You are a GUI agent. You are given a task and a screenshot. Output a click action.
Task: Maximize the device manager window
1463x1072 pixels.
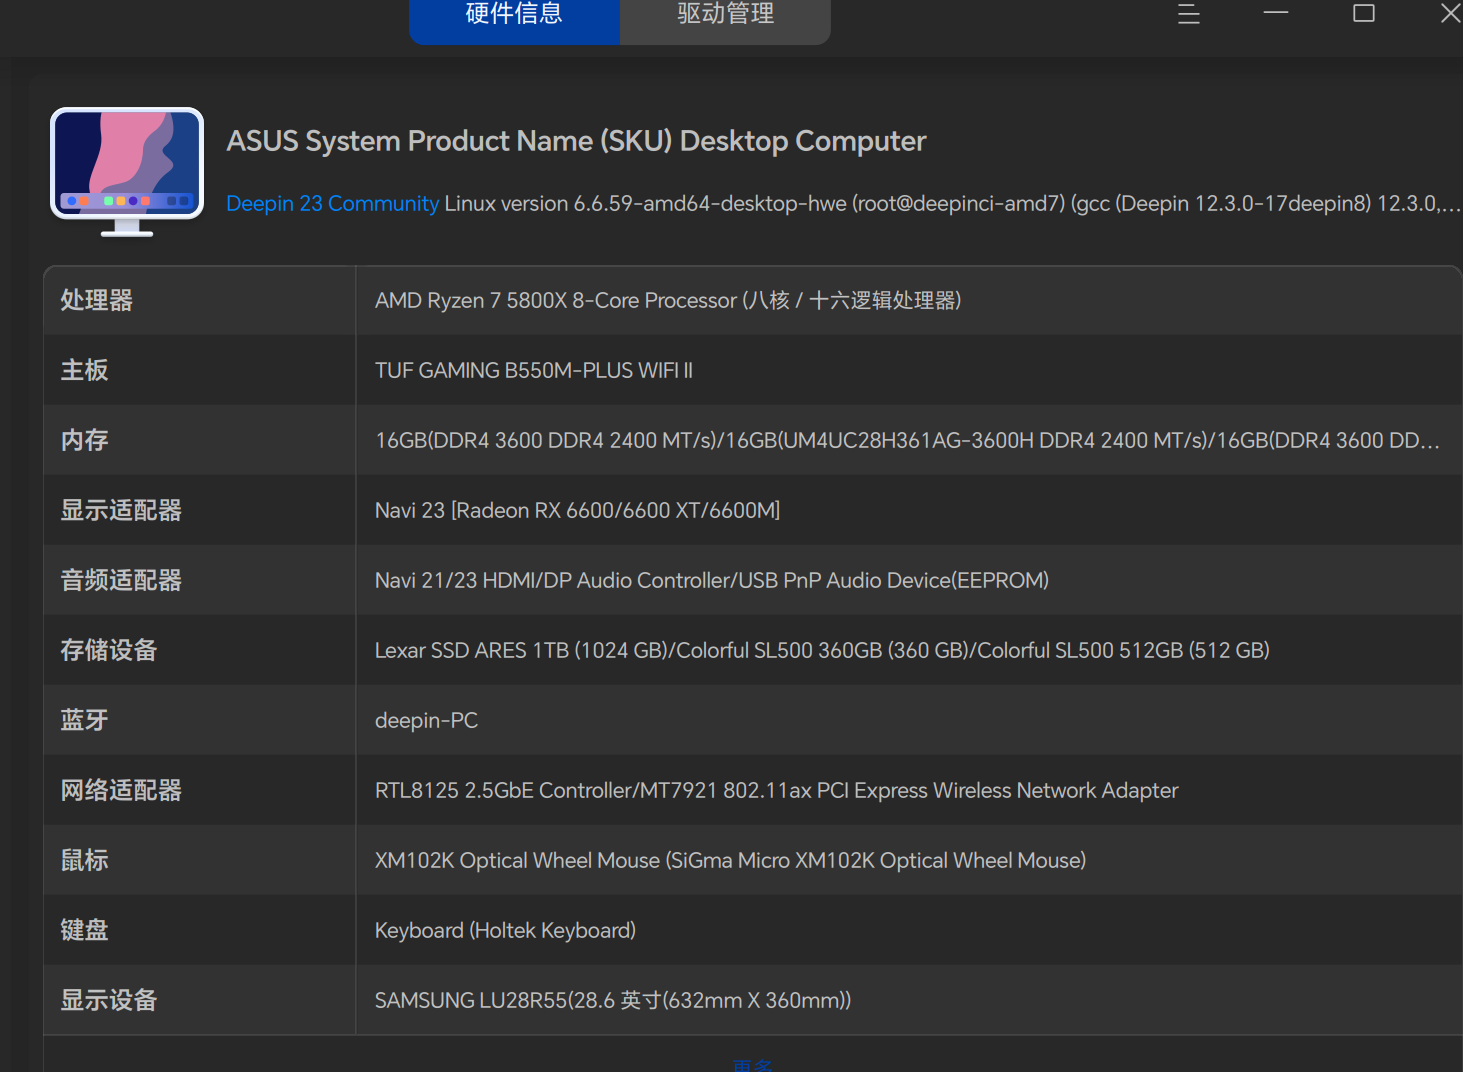click(1364, 13)
